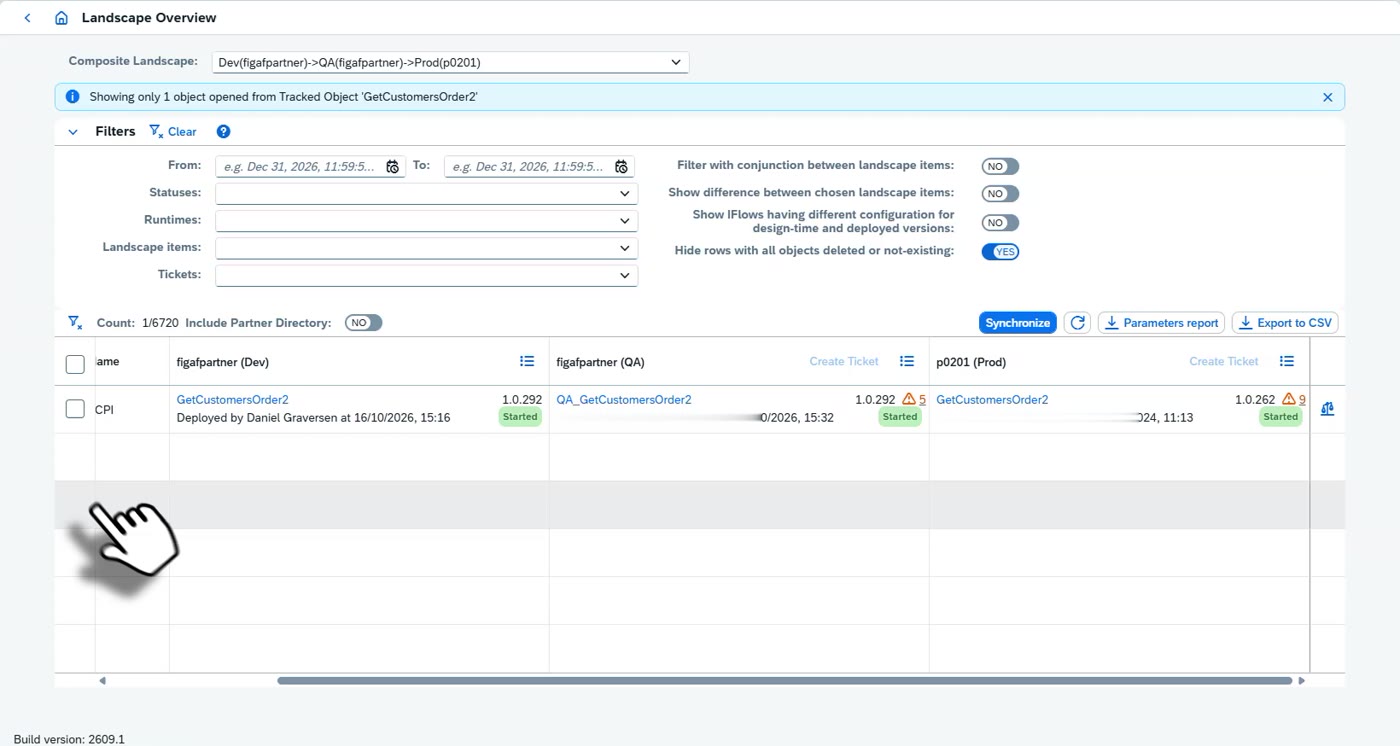Open p0201 (Prod) column list menu
Image resolution: width=1400 pixels, height=746 pixels.
coord(1287,361)
